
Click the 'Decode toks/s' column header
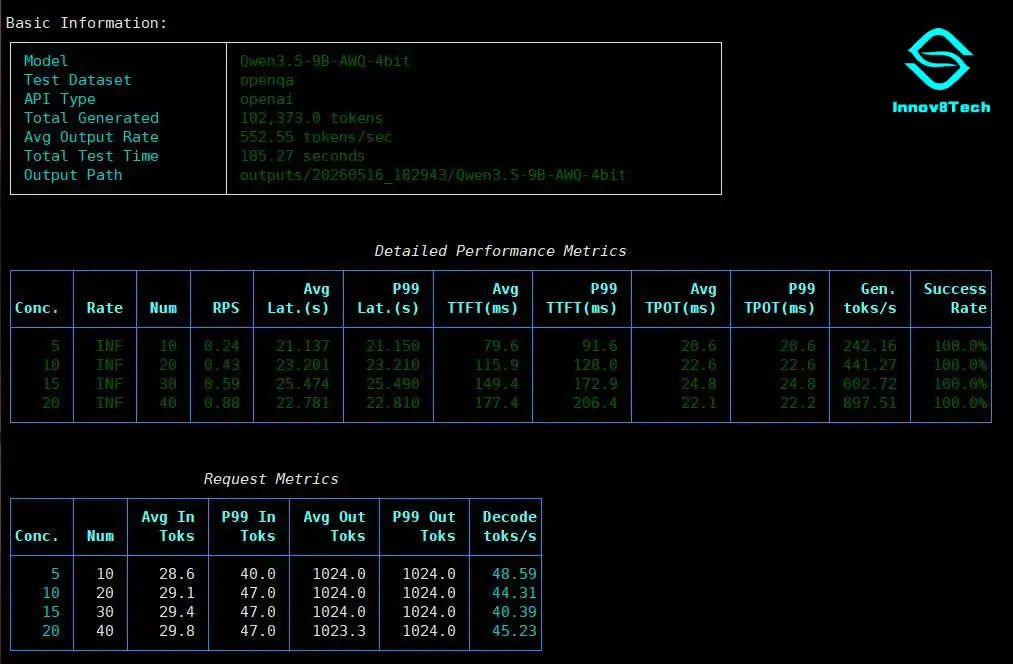tap(510, 526)
